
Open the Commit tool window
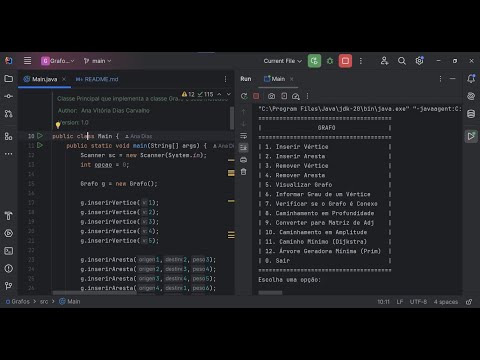point(9,96)
